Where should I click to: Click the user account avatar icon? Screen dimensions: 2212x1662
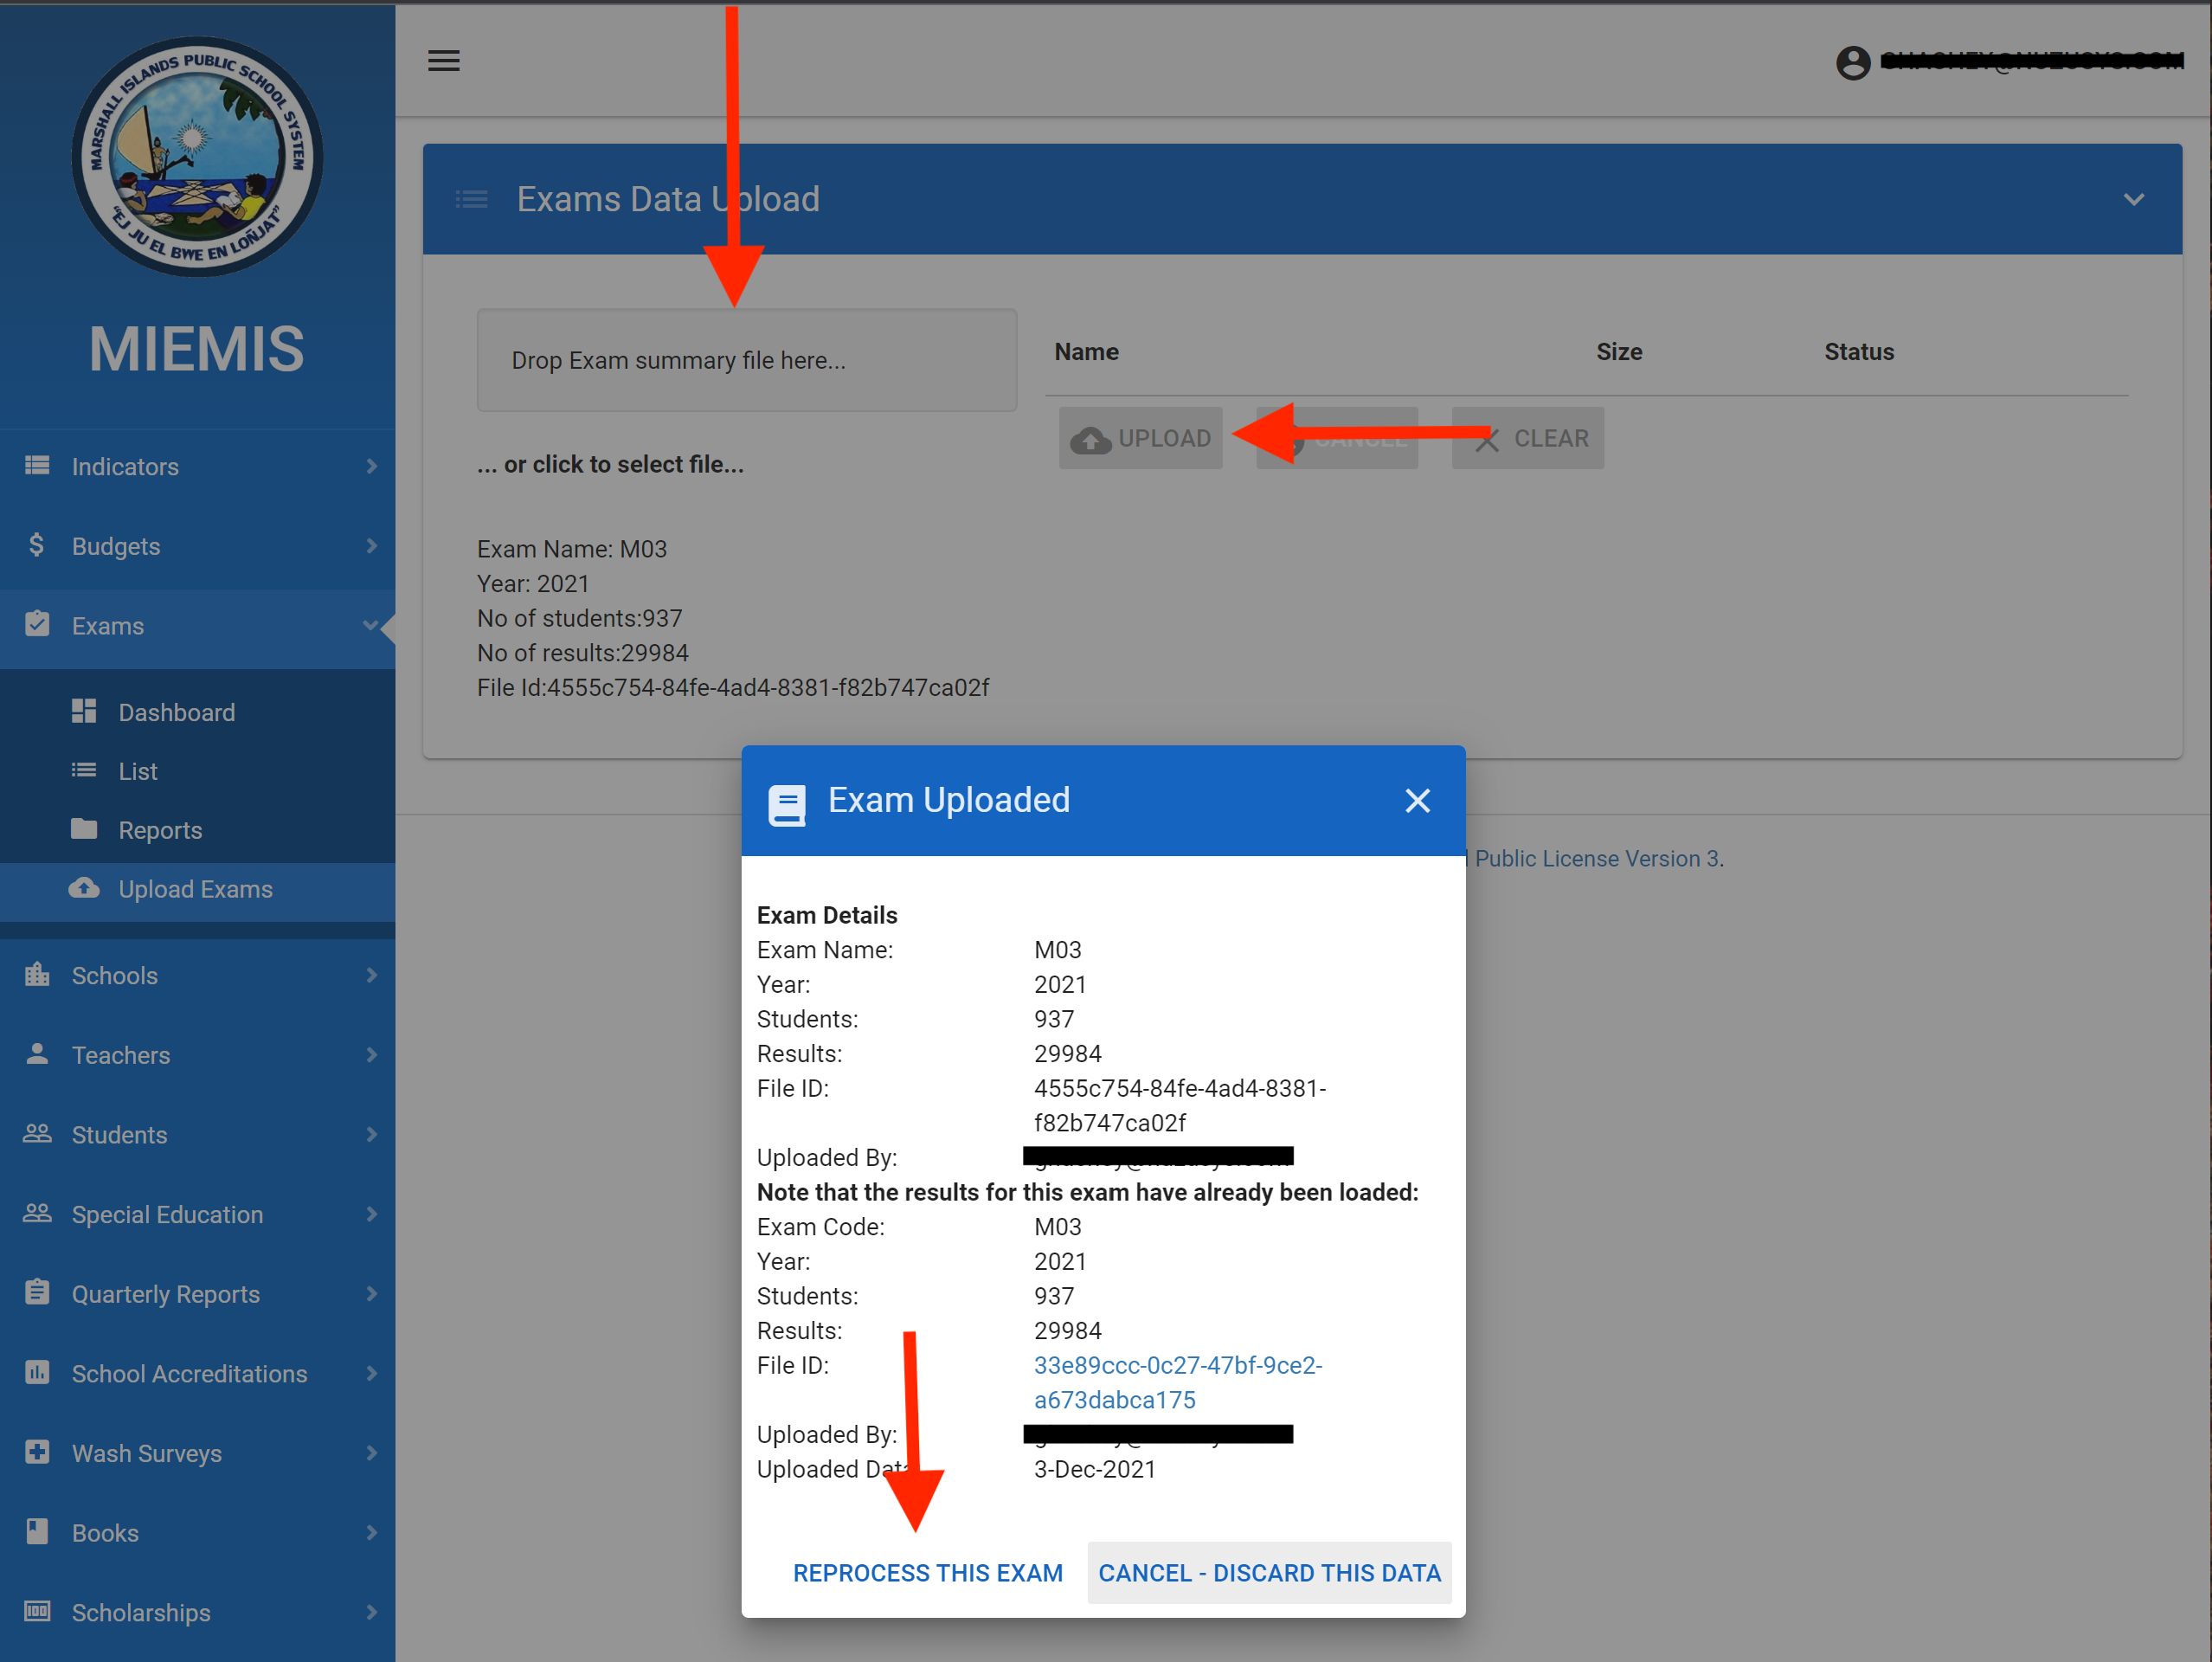[x=1852, y=63]
